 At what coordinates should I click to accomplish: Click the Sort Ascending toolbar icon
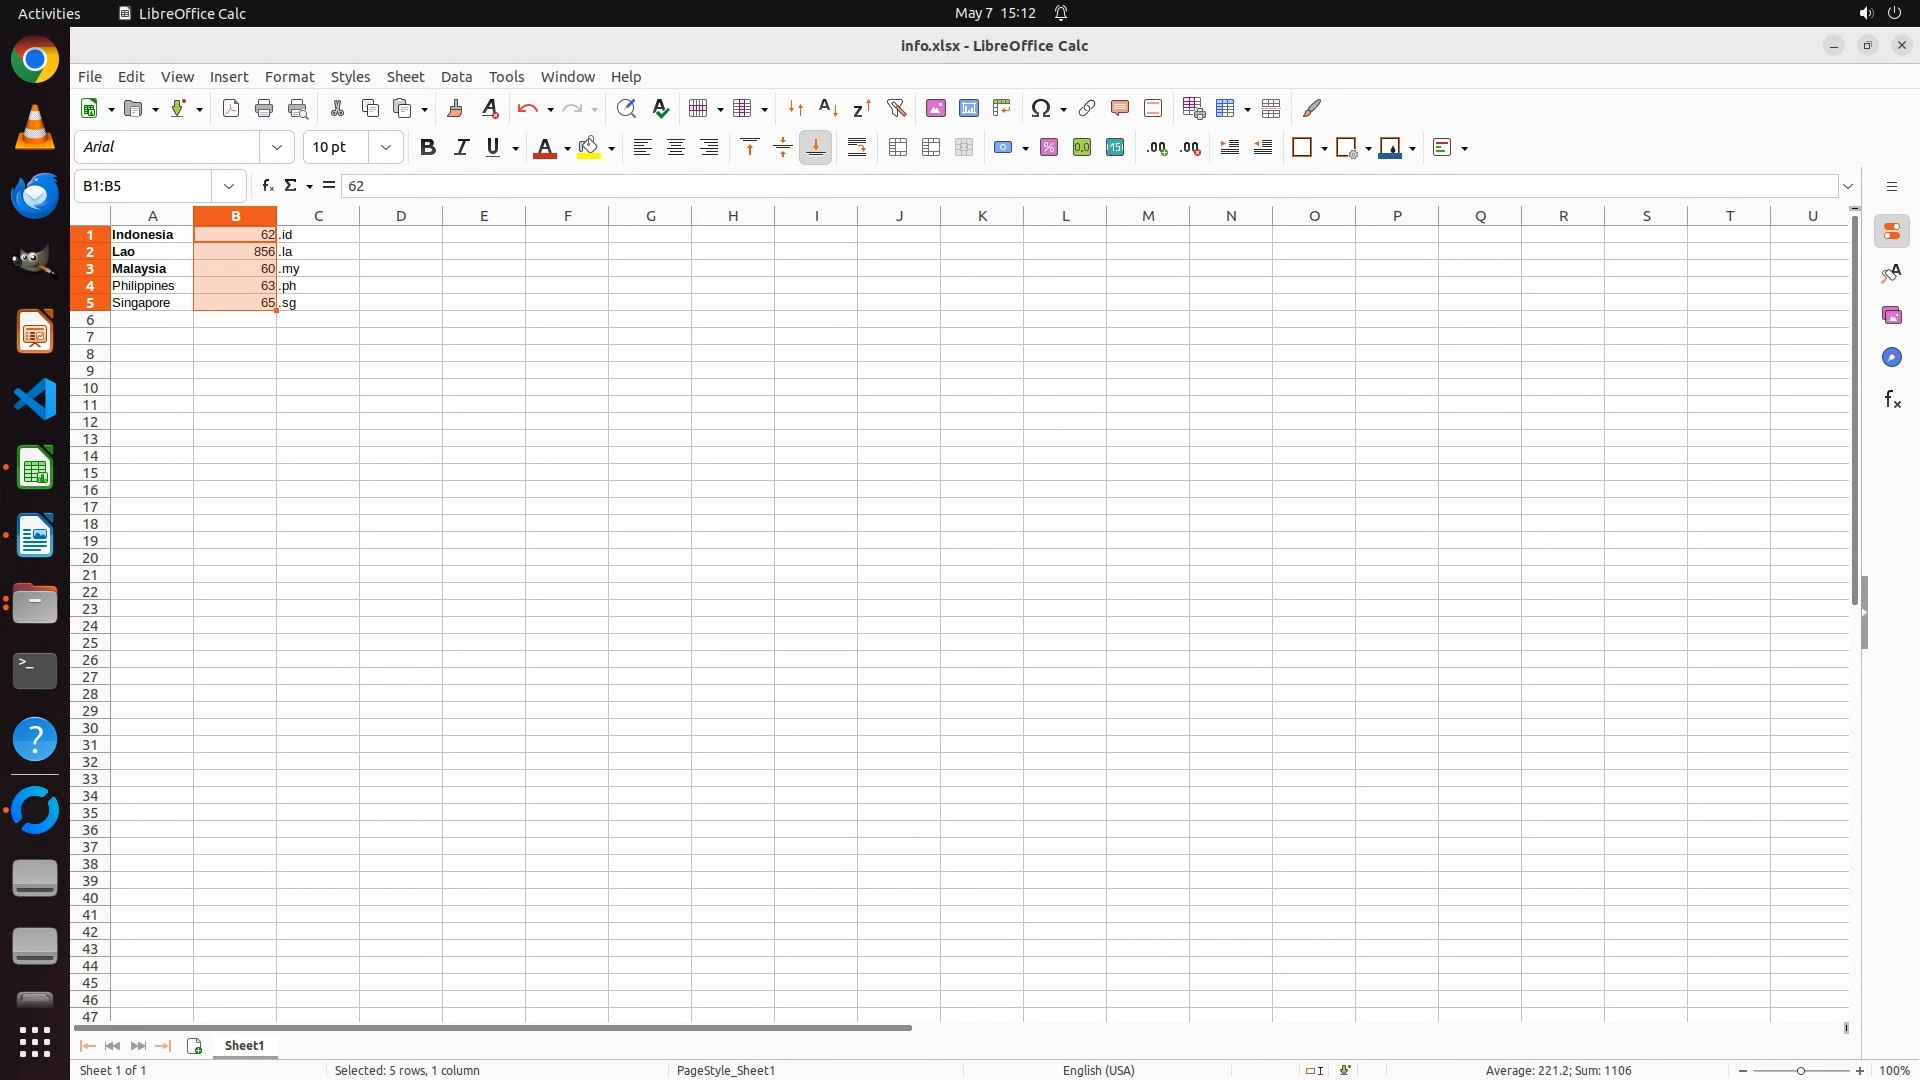coord(828,108)
